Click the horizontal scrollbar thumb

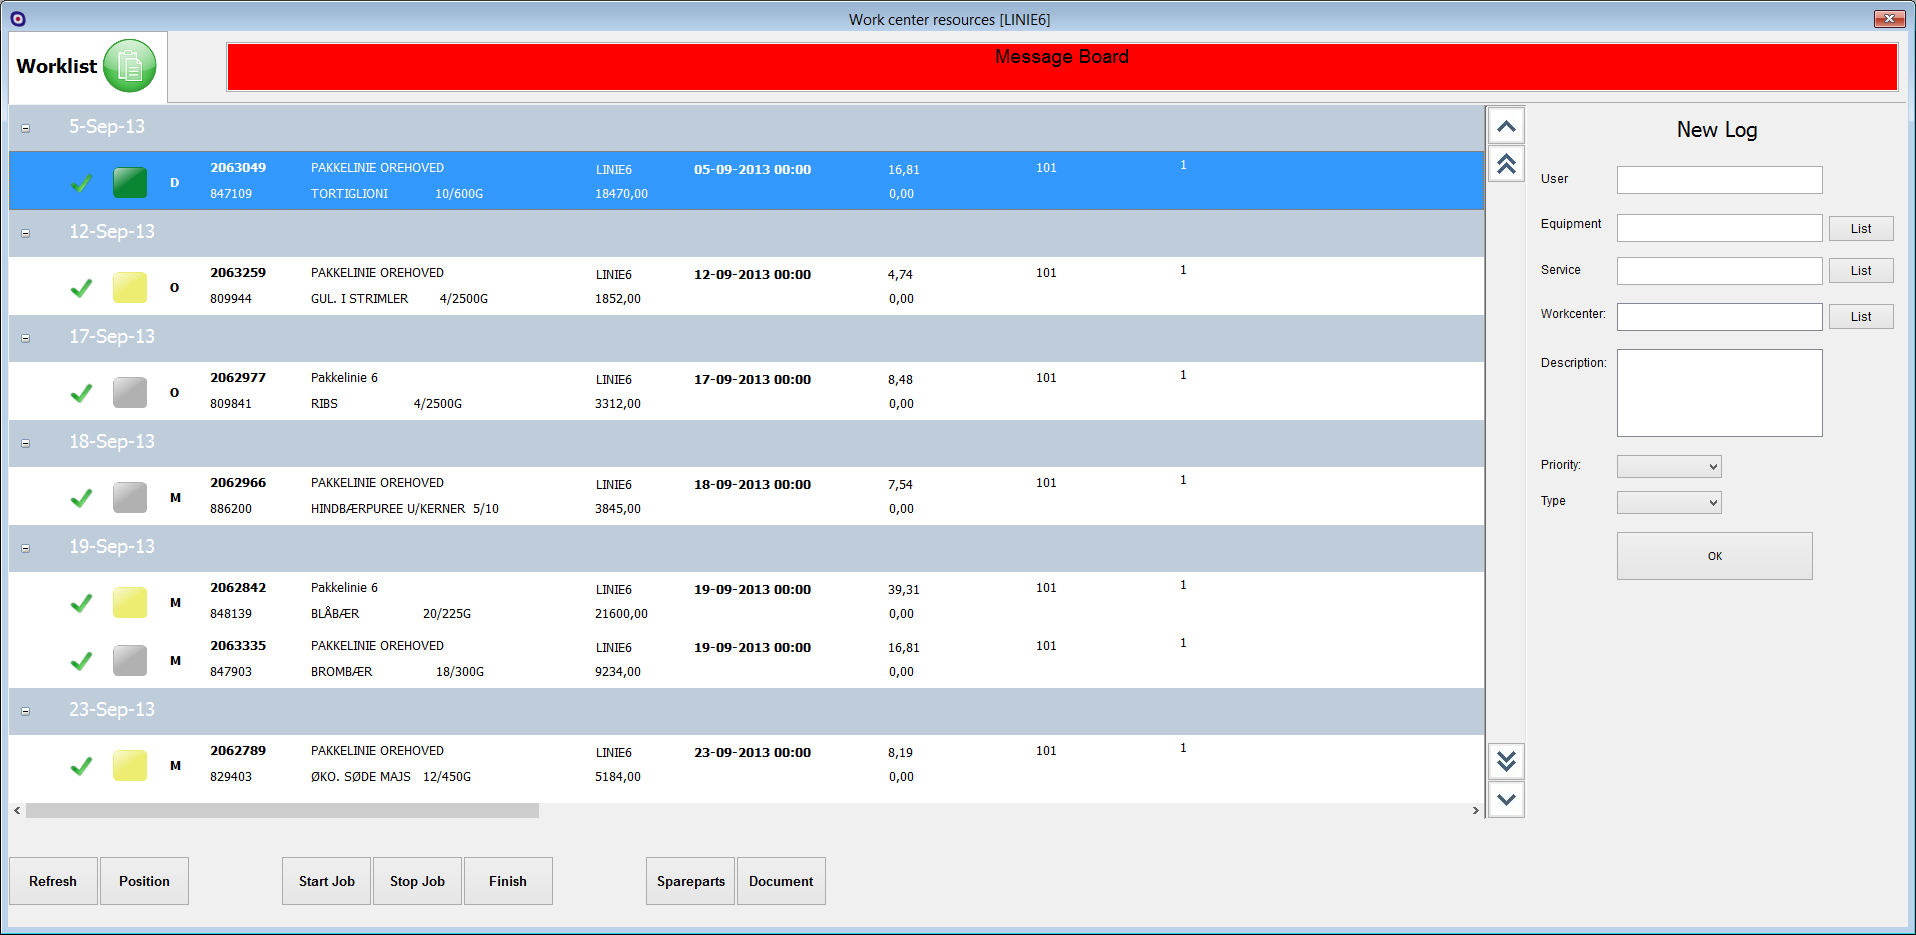282,811
